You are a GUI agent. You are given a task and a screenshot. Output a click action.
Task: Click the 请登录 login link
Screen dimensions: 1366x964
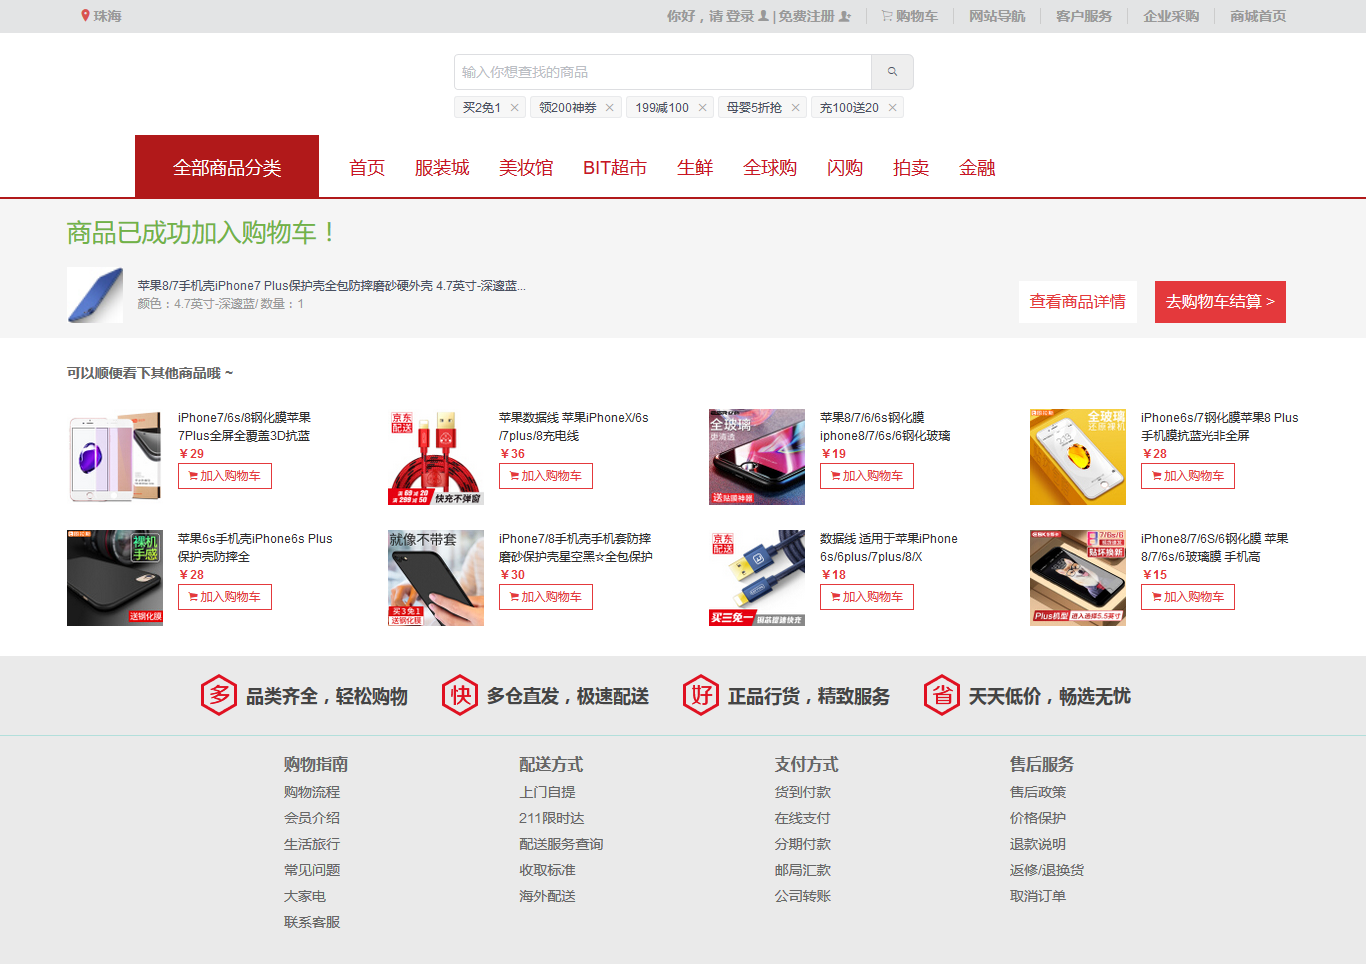(739, 16)
